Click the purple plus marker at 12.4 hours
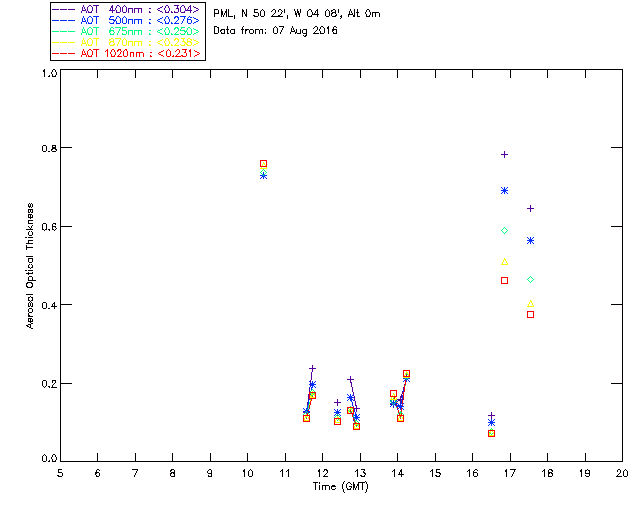640x512 pixels. click(337, 403)
